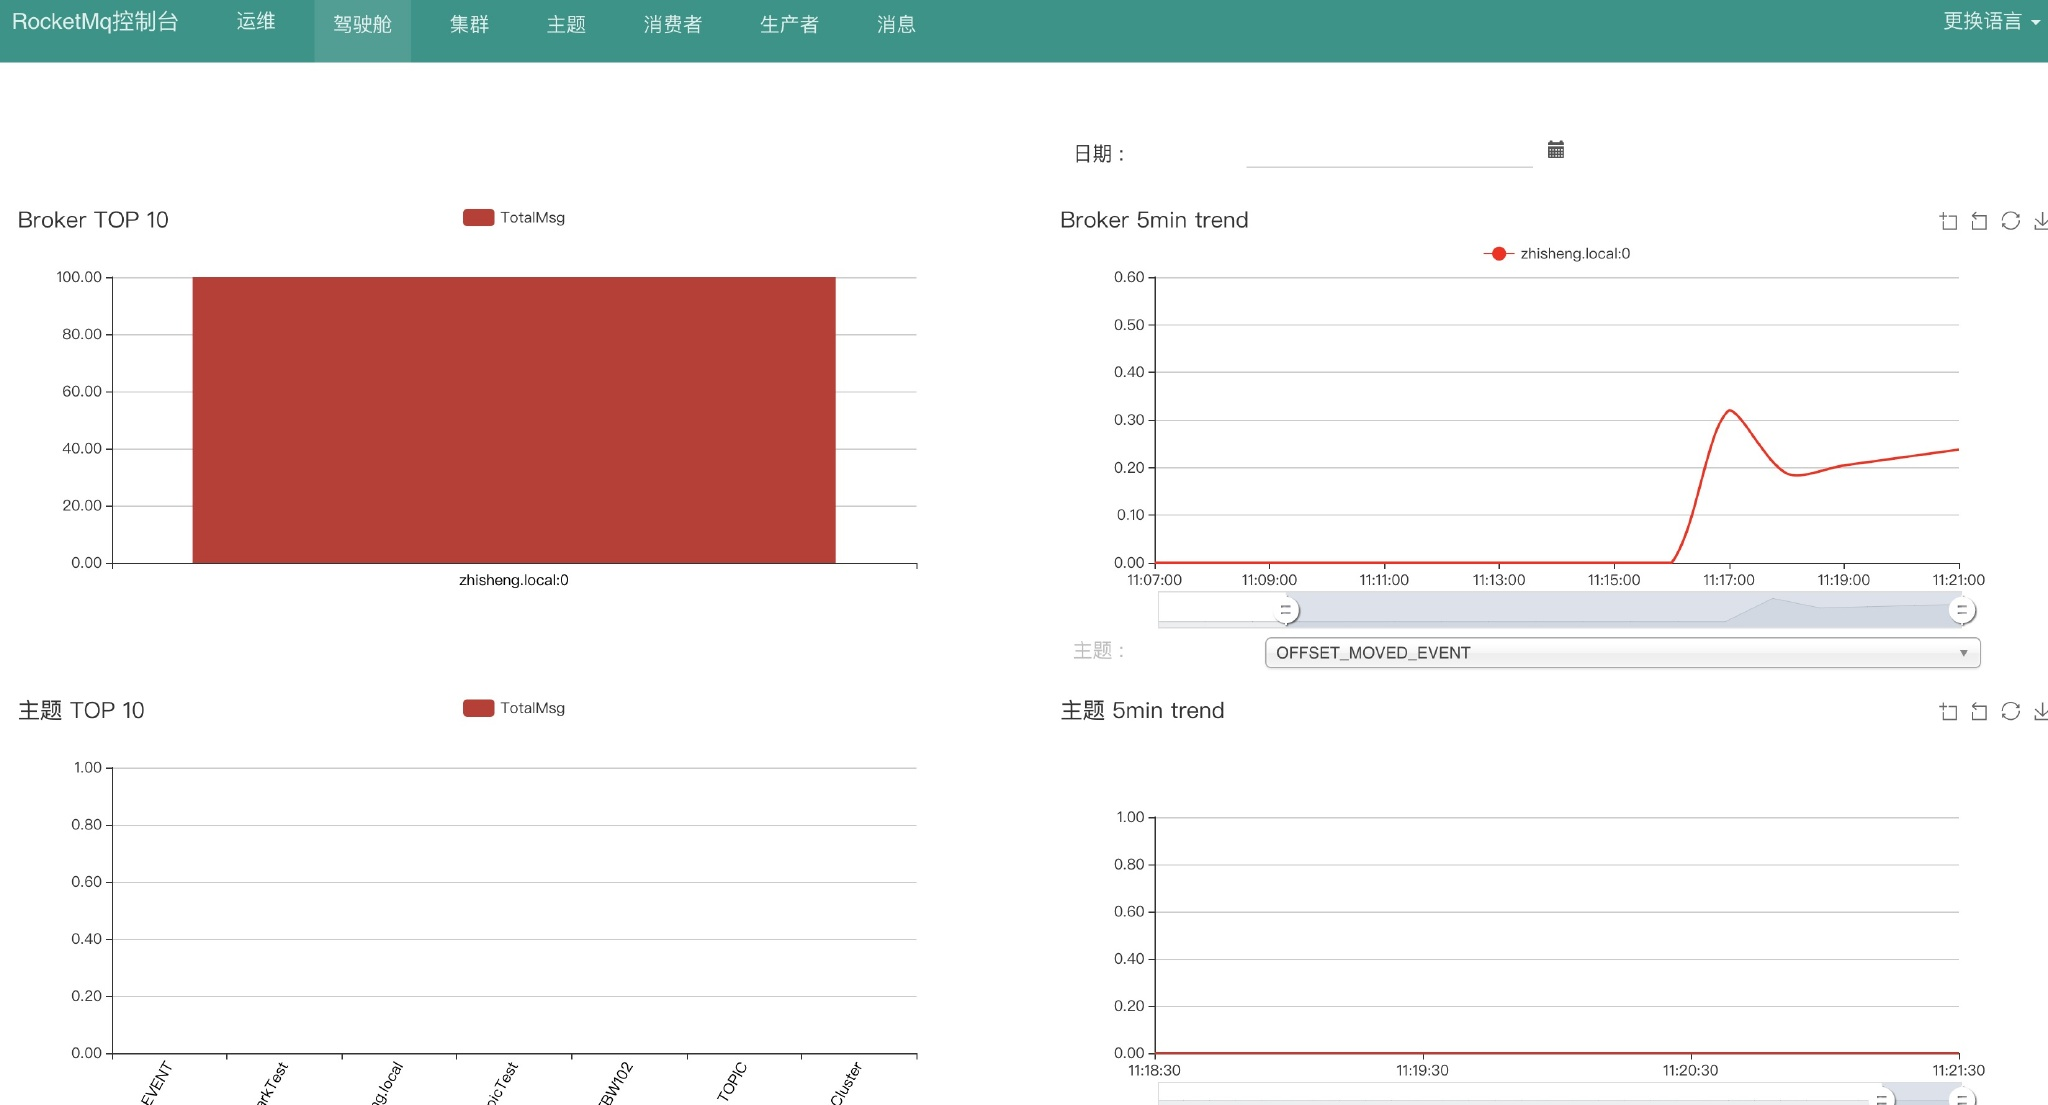Click the "11:17:00" time axis label
This screenshot has height=1105, width=2048.
tap(1729, 580)
